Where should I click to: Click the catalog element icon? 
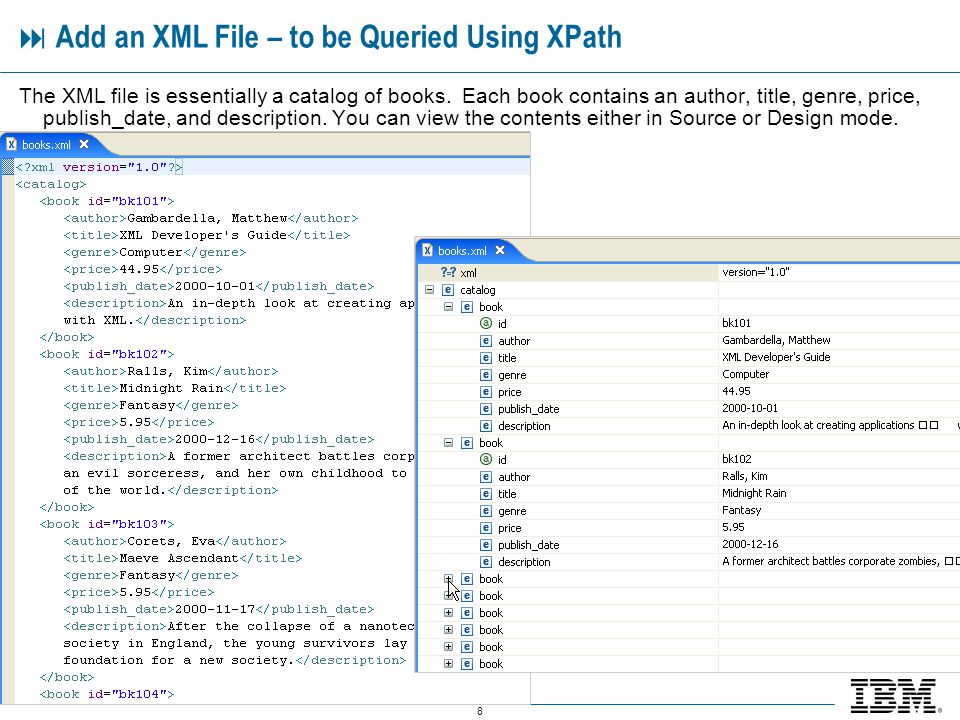pos(448,290)
